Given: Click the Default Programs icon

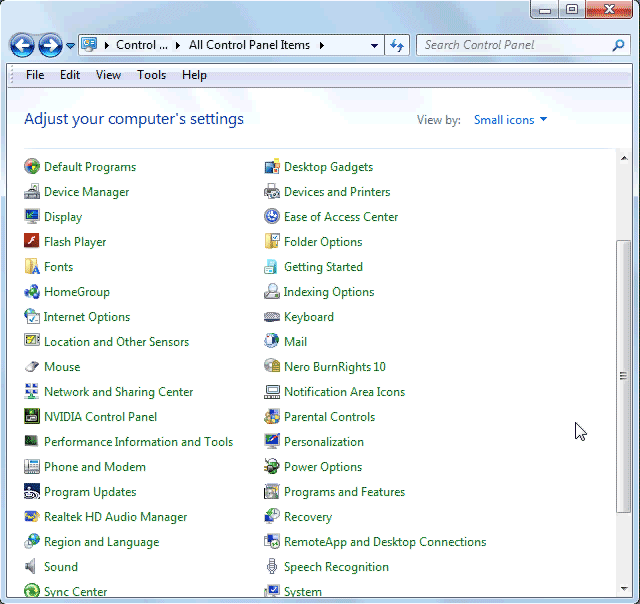Looking at the screenshot, I should point(32,167).
